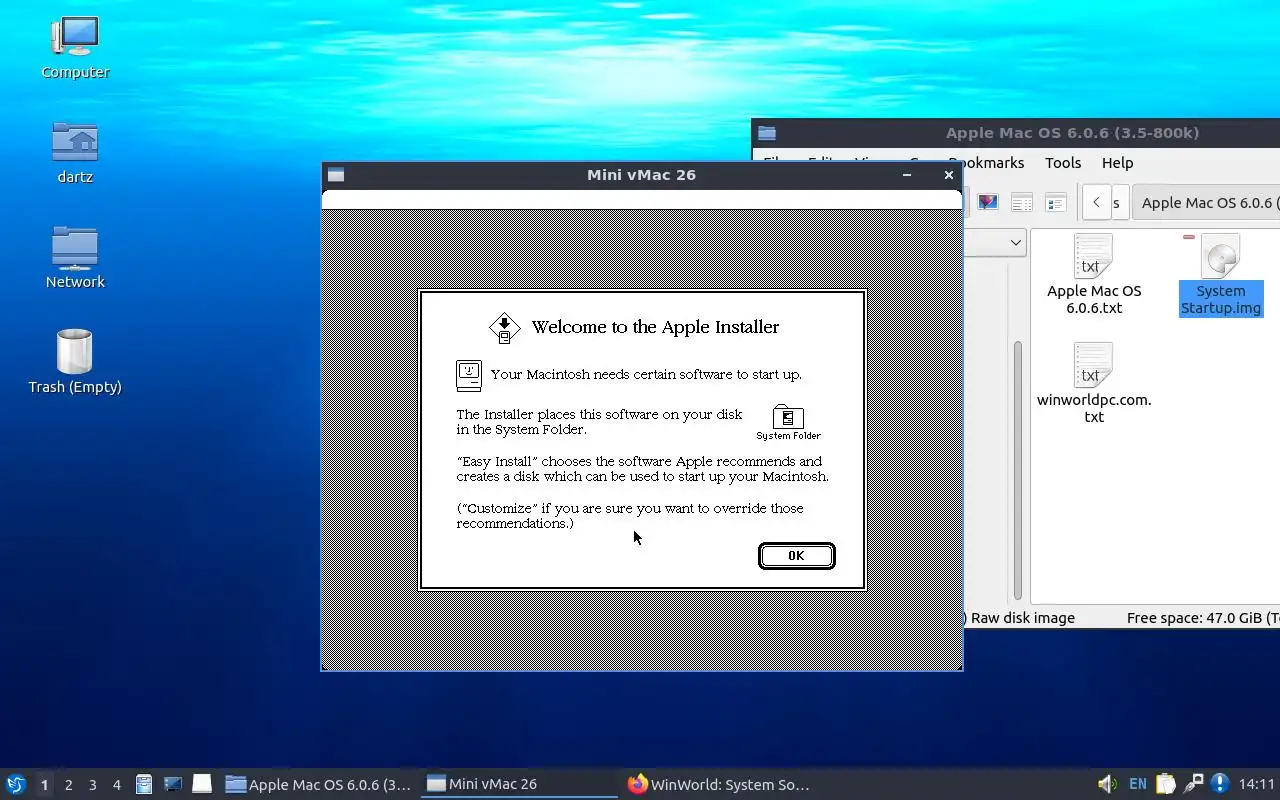
Task: Click the blue notification alert tray icon
Action: (x=1219, y=784)
